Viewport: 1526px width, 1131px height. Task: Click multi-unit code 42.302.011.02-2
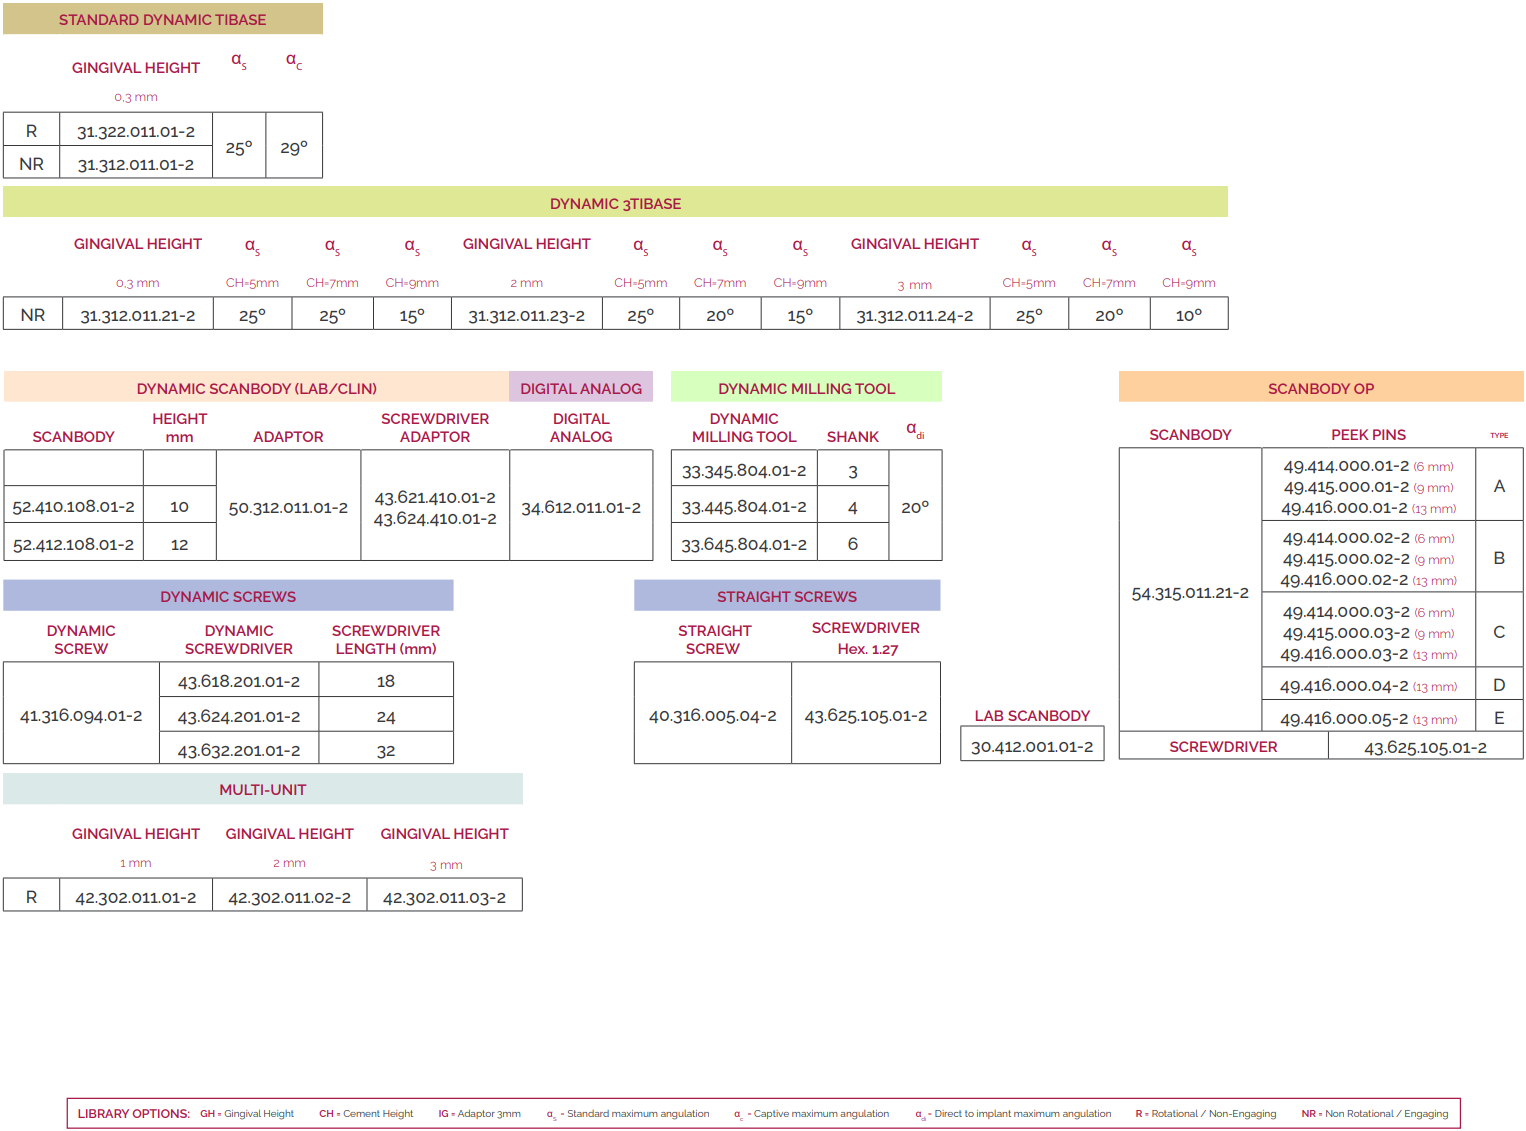click(x=289, y=898)
